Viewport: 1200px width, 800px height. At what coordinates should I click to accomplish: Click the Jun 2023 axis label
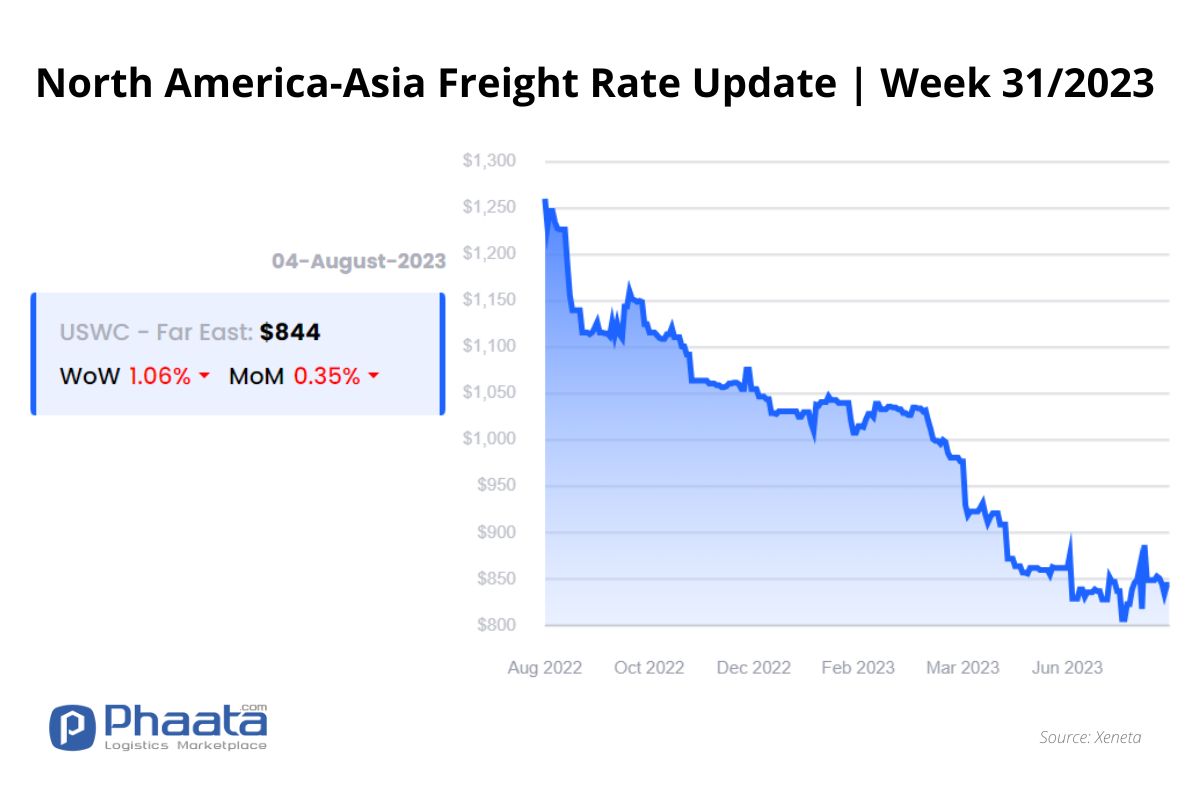[1067, 667]
